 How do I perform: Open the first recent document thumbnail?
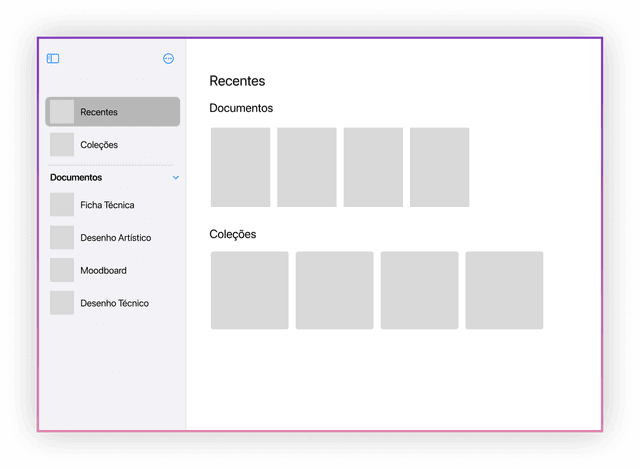(240, 167)
